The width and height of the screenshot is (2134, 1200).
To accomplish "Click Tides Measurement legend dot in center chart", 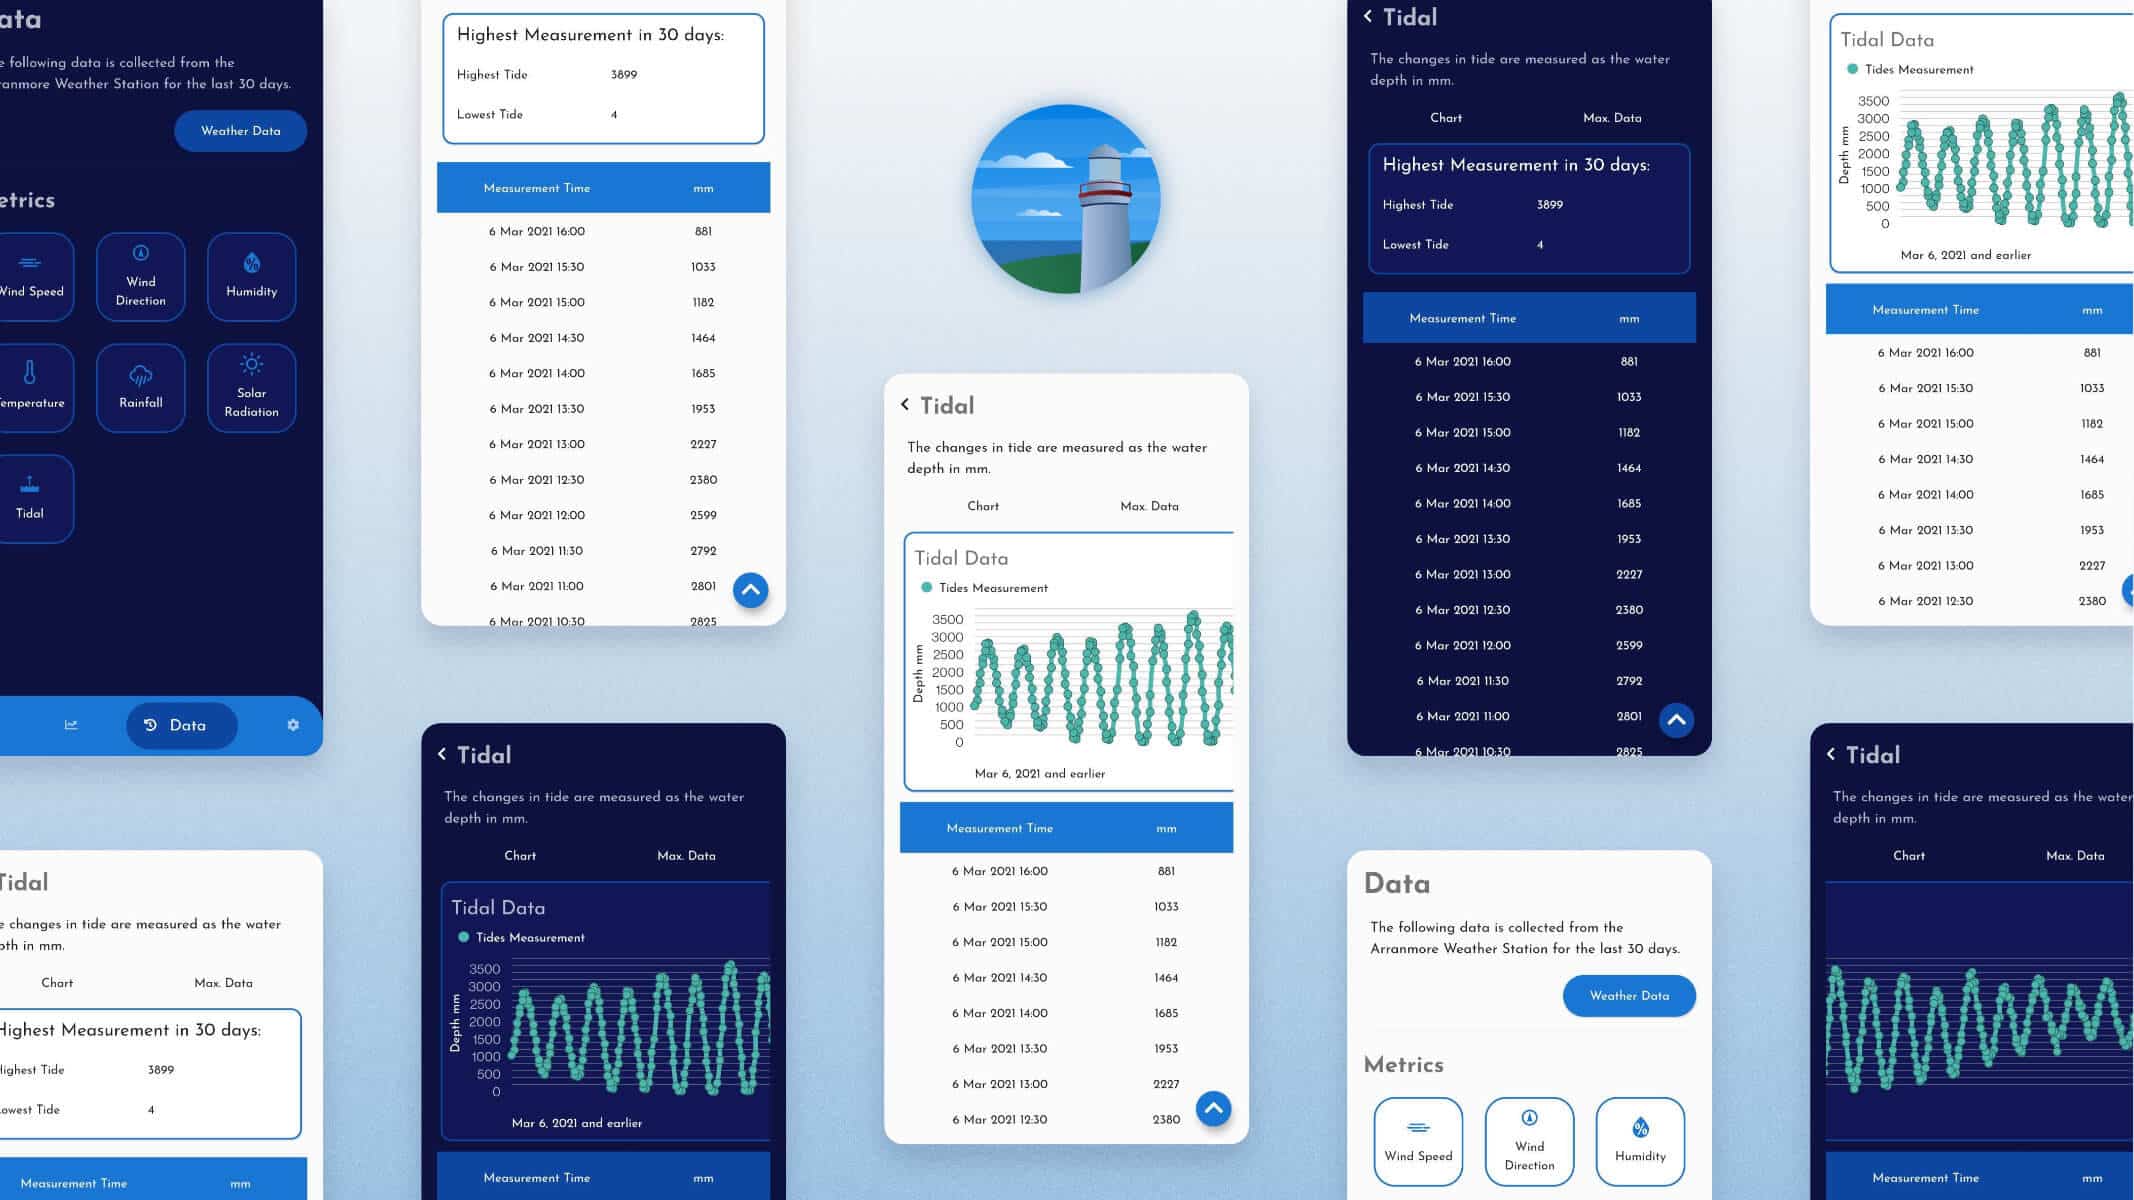I will pos(926,588).
